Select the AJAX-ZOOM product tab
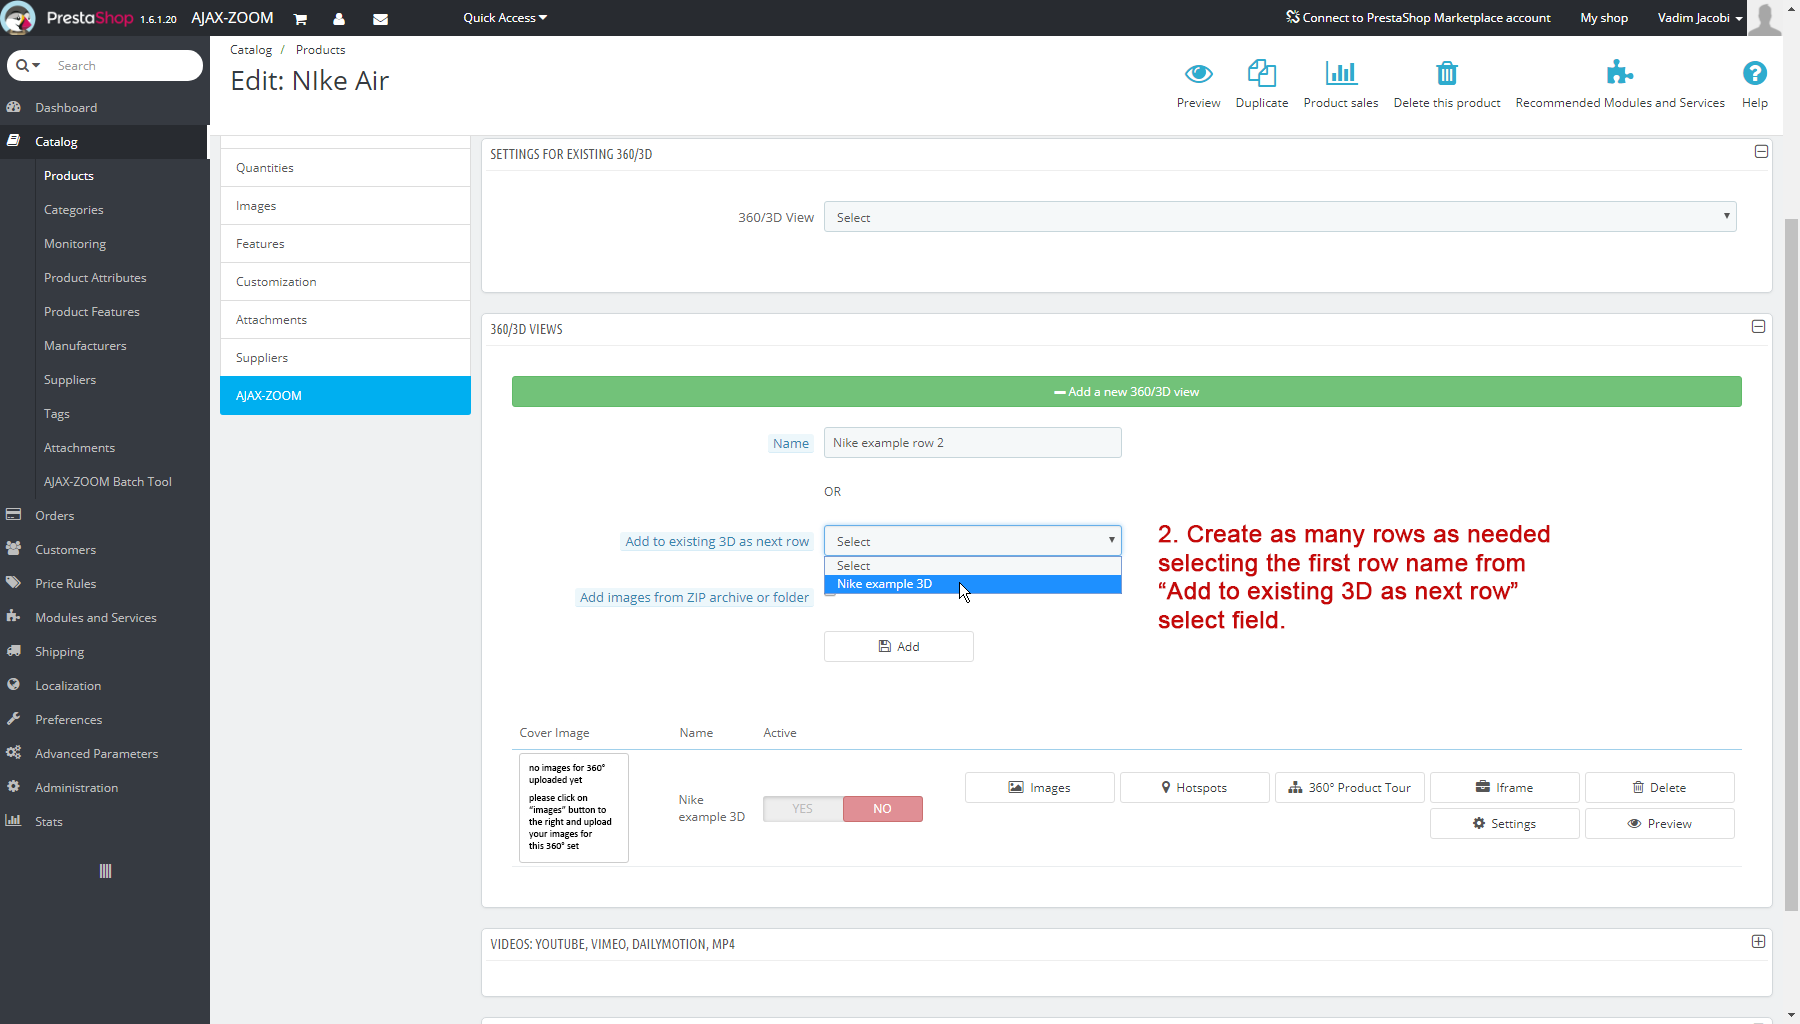Image resolution: width=1800 pixels, height=1024 pixels. 345,395
